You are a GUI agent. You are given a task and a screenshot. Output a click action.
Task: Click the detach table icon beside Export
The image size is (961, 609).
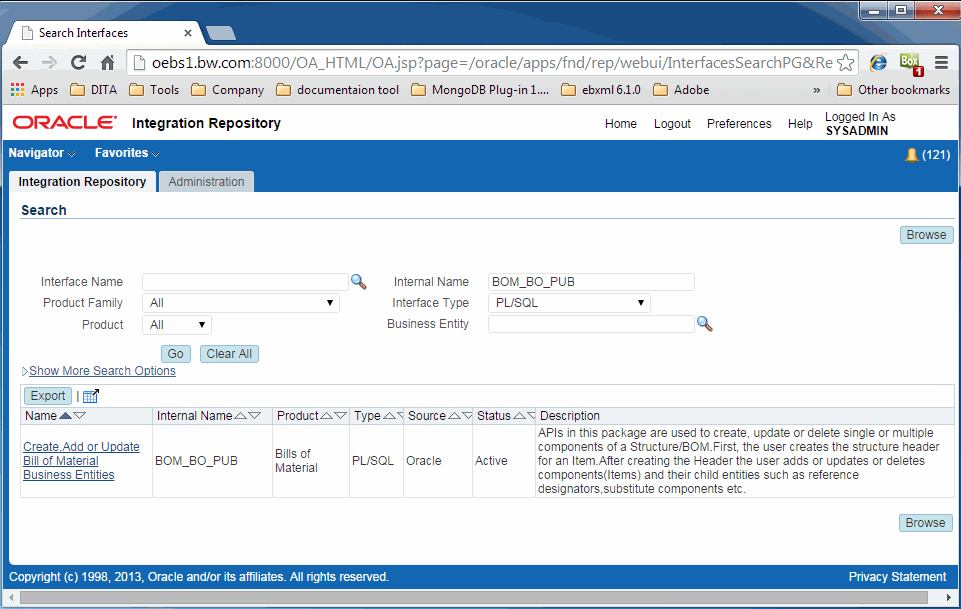(91, 396)
